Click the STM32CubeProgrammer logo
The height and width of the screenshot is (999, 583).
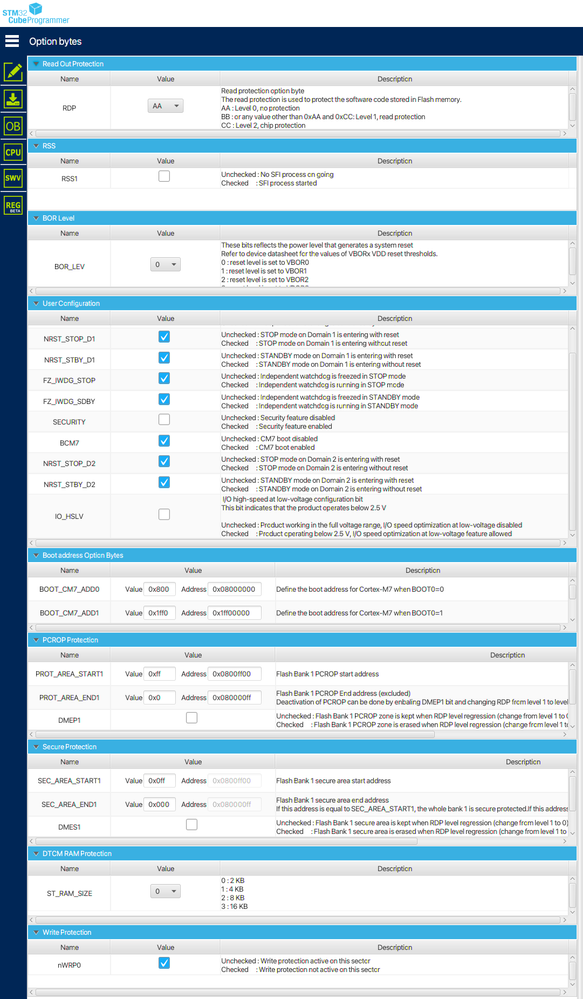pyautogui.click(x=35, y=13)
